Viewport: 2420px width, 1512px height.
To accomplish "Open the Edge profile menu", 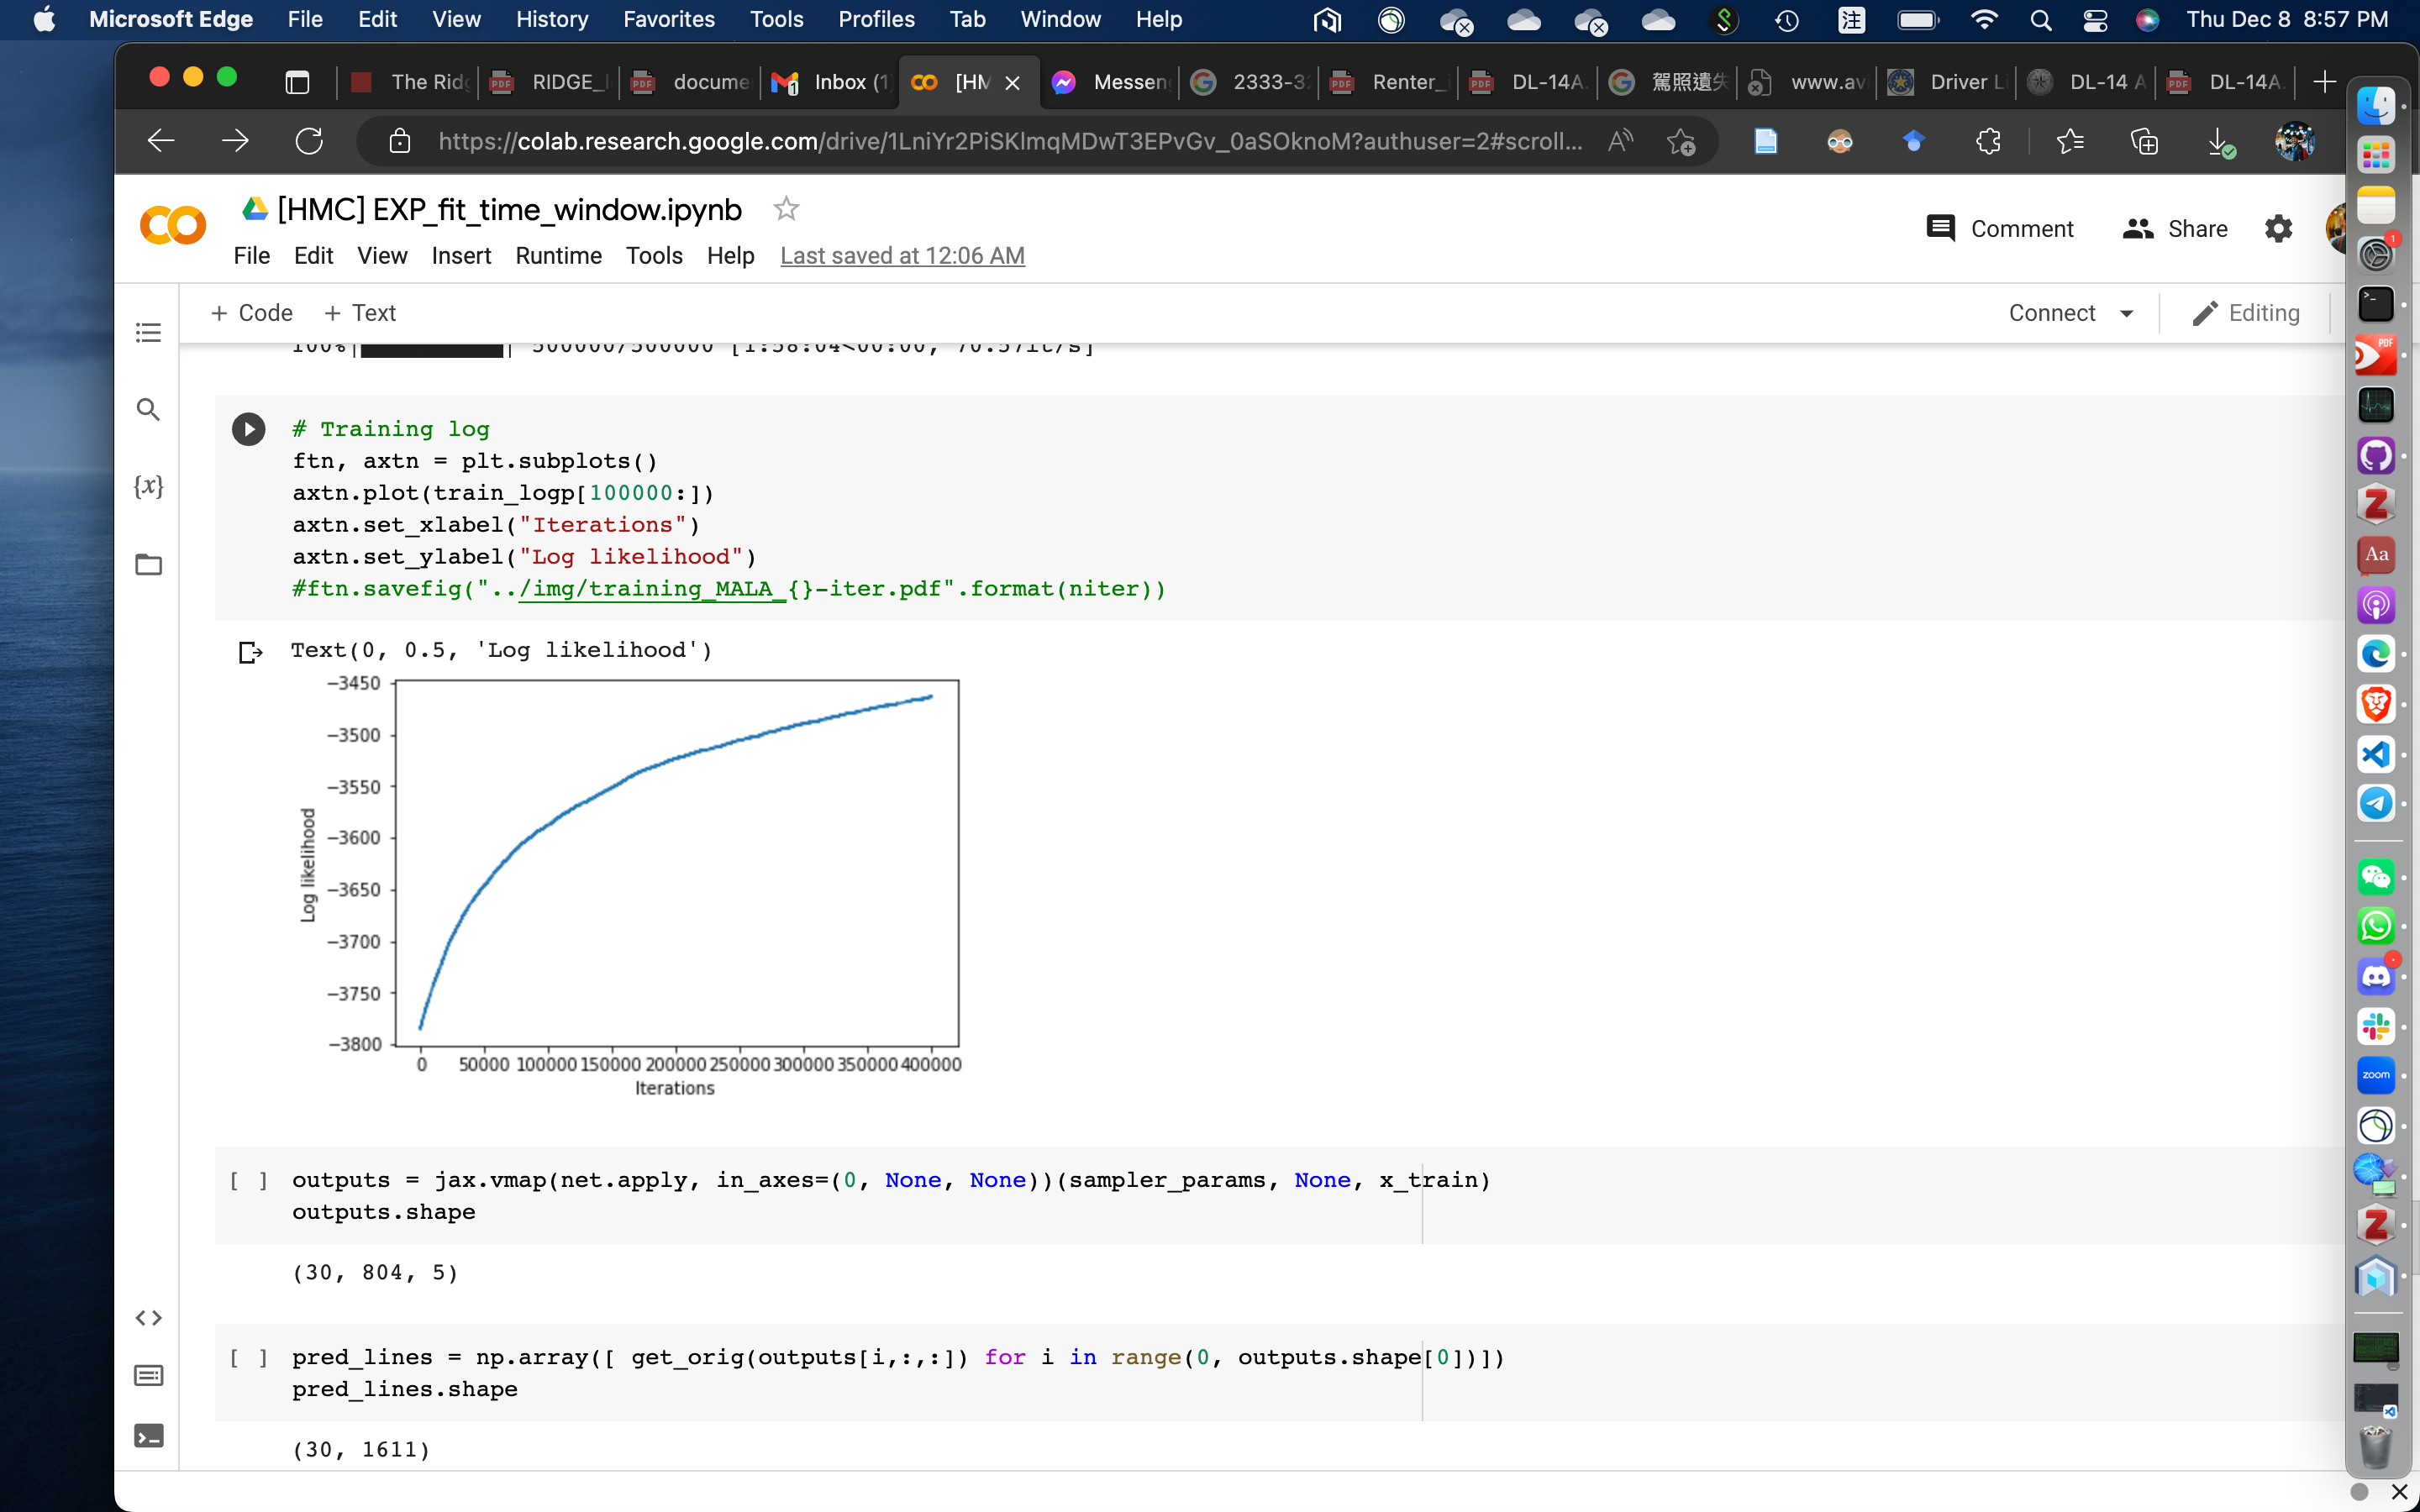I will click(x=2295, y=141).
